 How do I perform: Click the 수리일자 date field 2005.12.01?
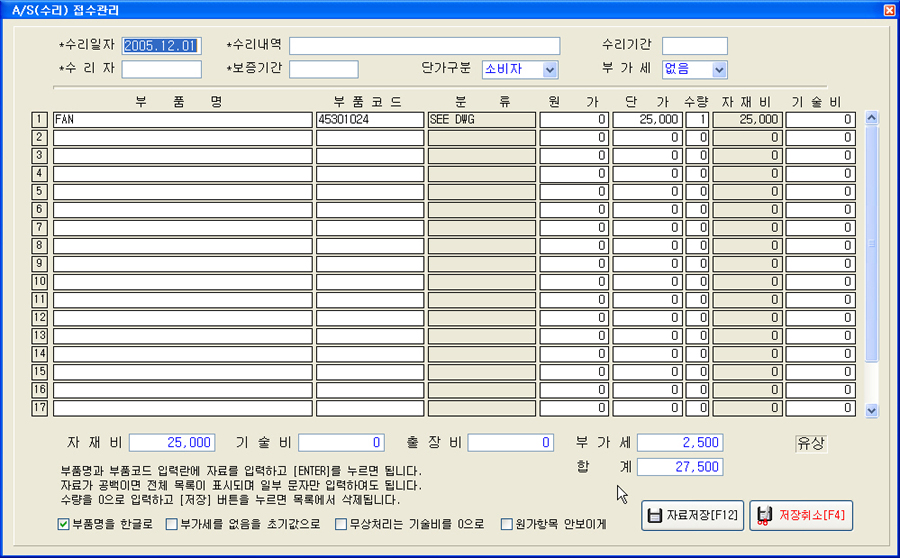[x=161, y=46]
